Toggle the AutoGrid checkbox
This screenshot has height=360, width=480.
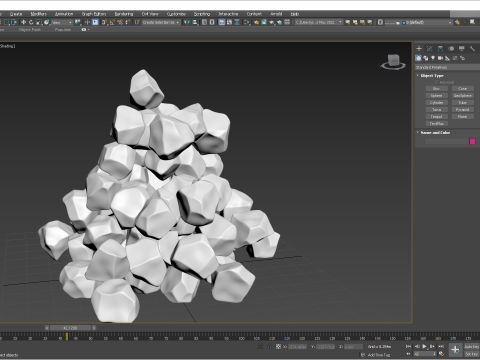click(436, 82)
